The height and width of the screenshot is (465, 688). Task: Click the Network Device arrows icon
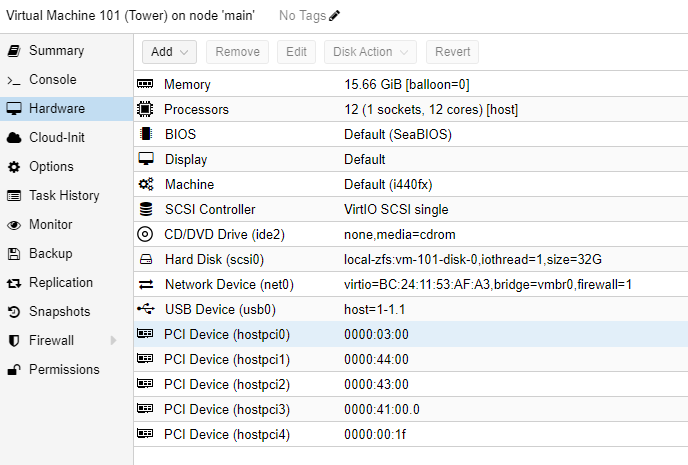pos(146,285)
